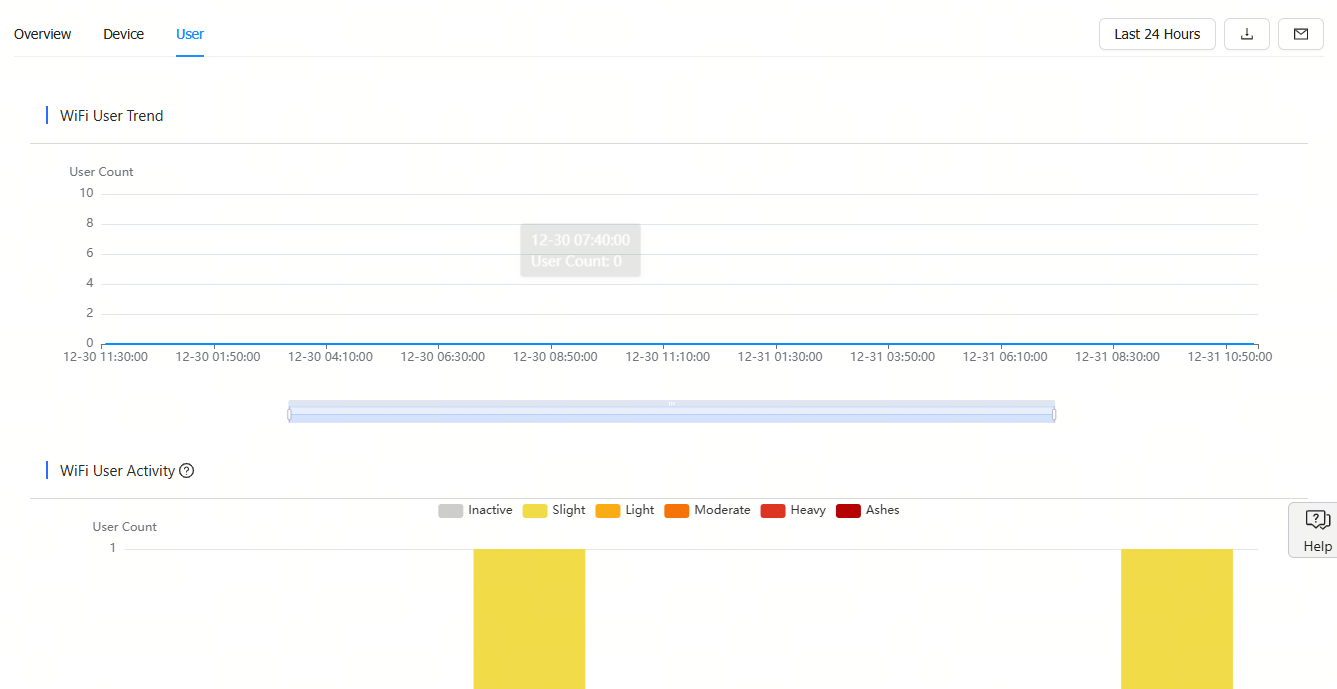Click the first yellow Slight activity bar
Screen dimensions: 1337x689
[x=529, y=618]
